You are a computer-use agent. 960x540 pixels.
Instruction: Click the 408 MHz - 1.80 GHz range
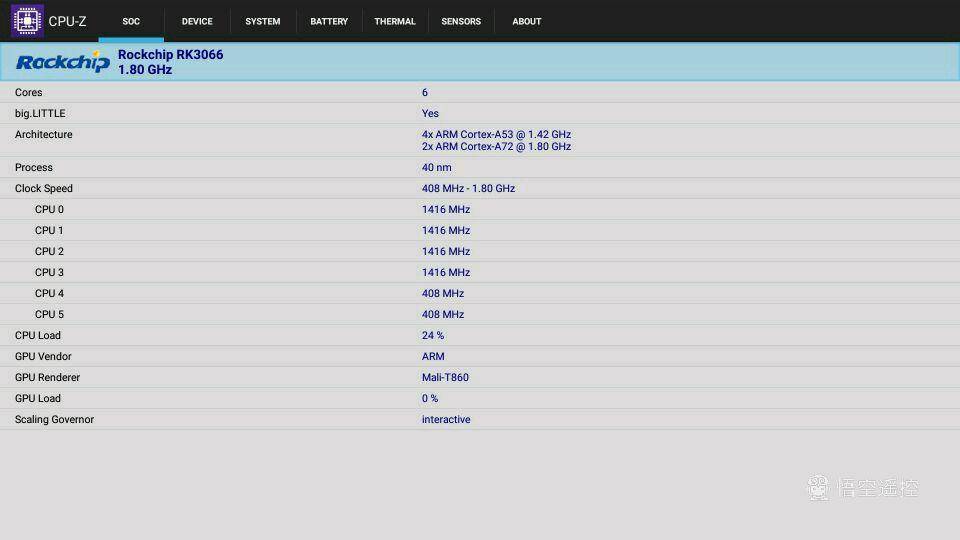[468, 188]
